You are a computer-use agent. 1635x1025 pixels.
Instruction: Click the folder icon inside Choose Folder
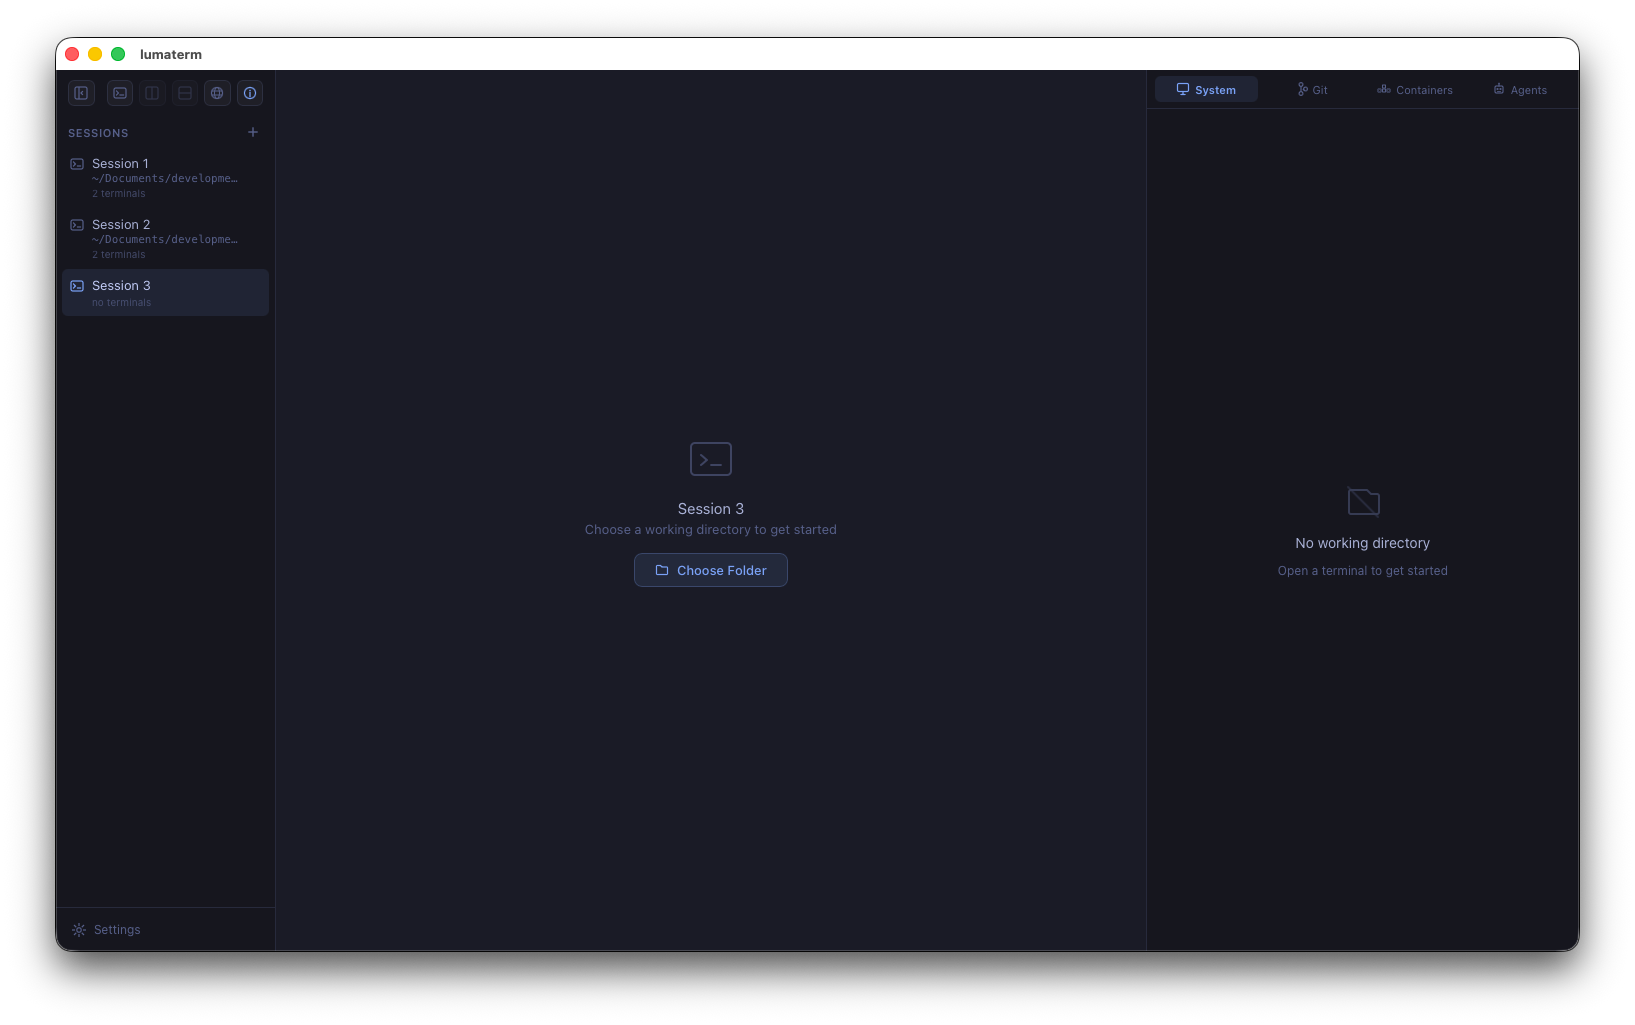[x=663, y=570]
